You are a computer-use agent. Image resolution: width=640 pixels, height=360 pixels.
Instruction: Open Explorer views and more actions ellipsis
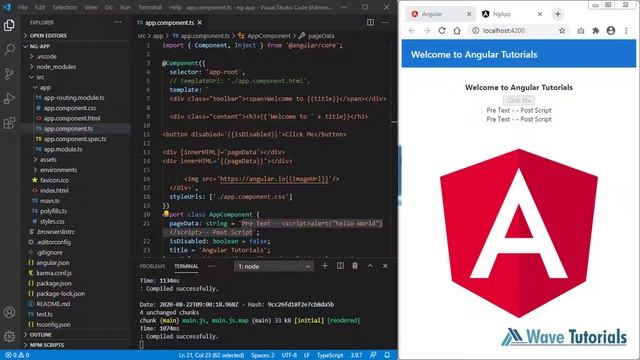[118, 22]
